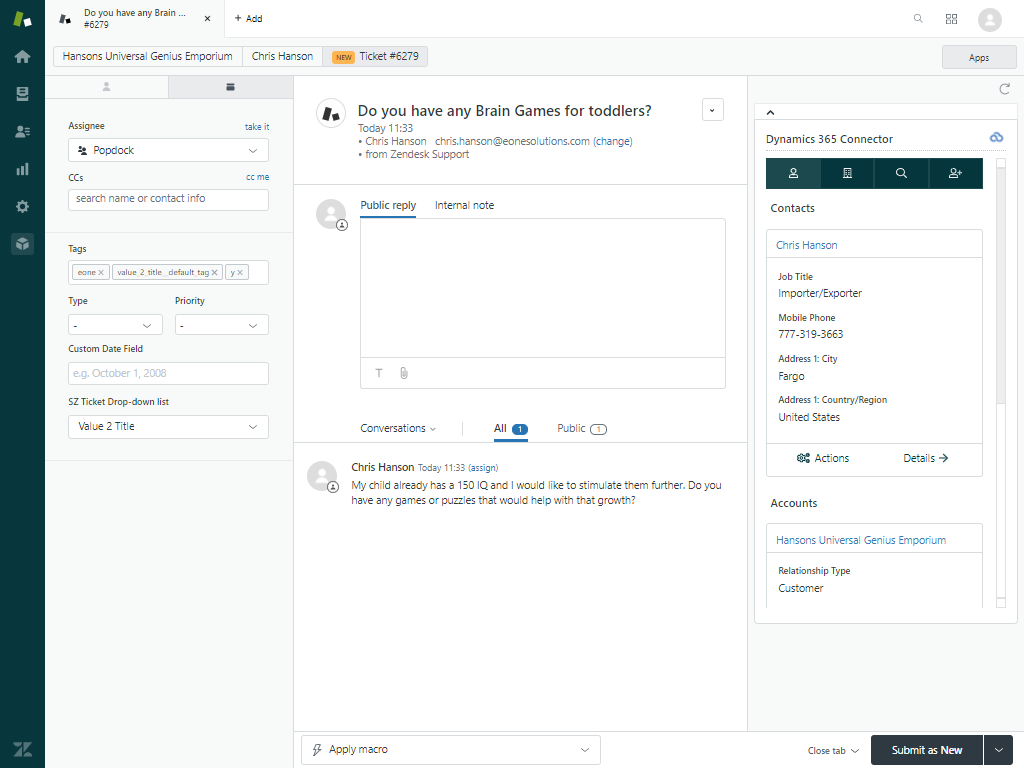The height and width of the screenshot is (768, 1024).
Task: Remove the eone tag from Tags
Action: click(100, 271)
